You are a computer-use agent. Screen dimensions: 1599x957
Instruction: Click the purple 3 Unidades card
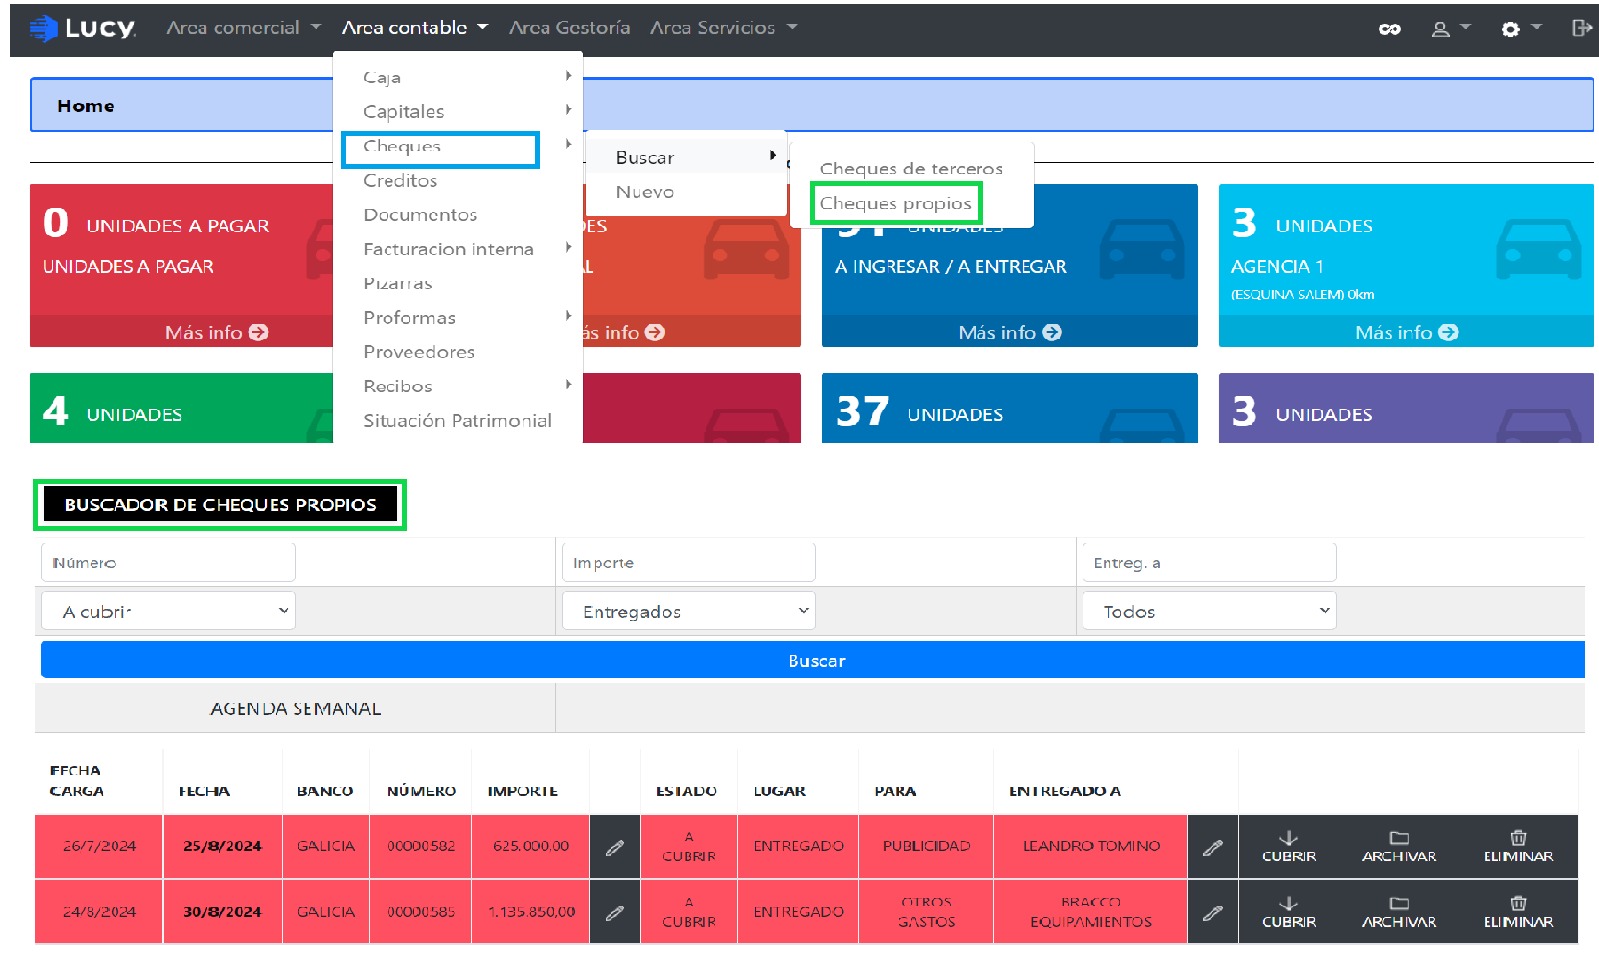point(1406,408)
